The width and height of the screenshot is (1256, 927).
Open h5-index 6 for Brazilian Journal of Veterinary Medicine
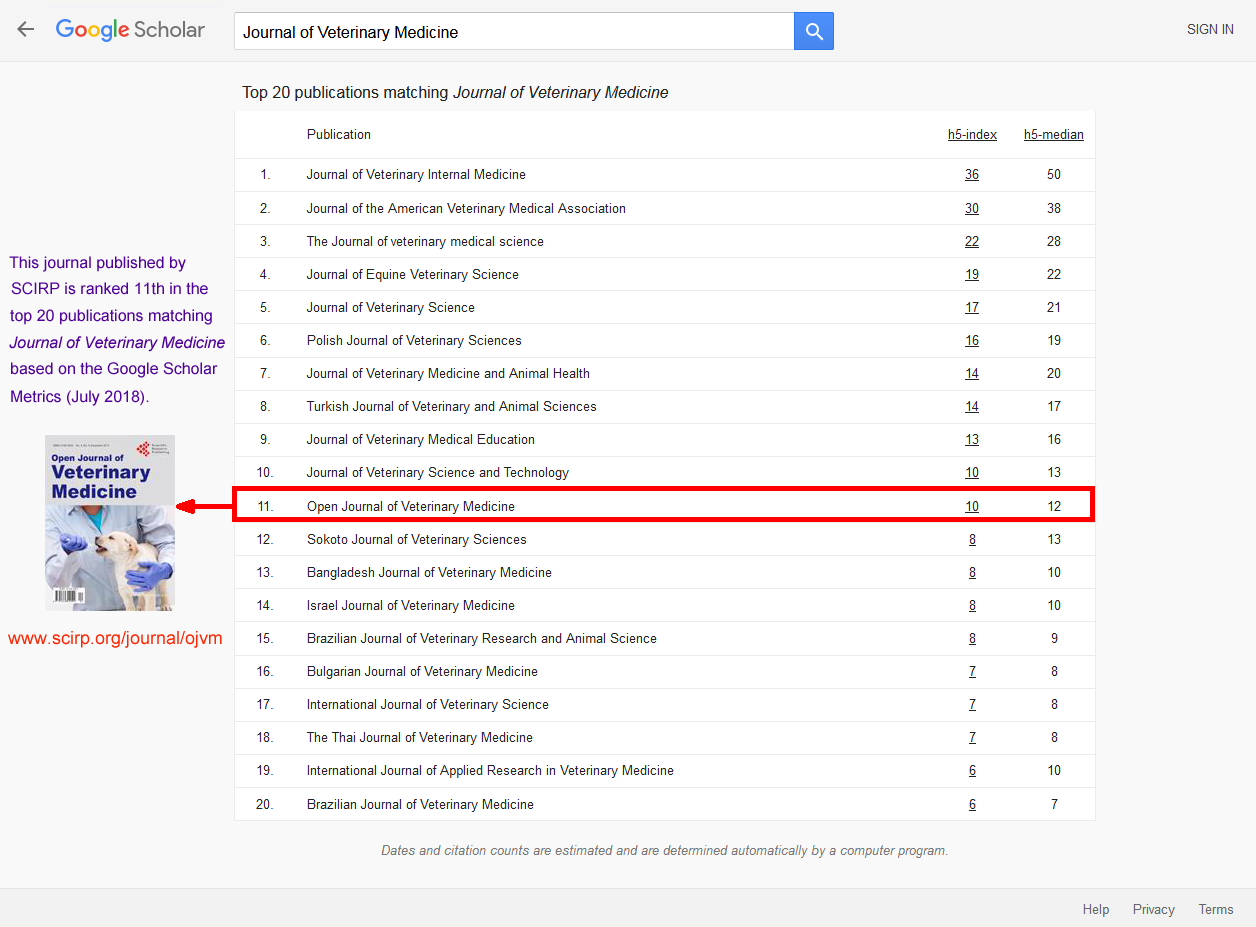point(972,805)
